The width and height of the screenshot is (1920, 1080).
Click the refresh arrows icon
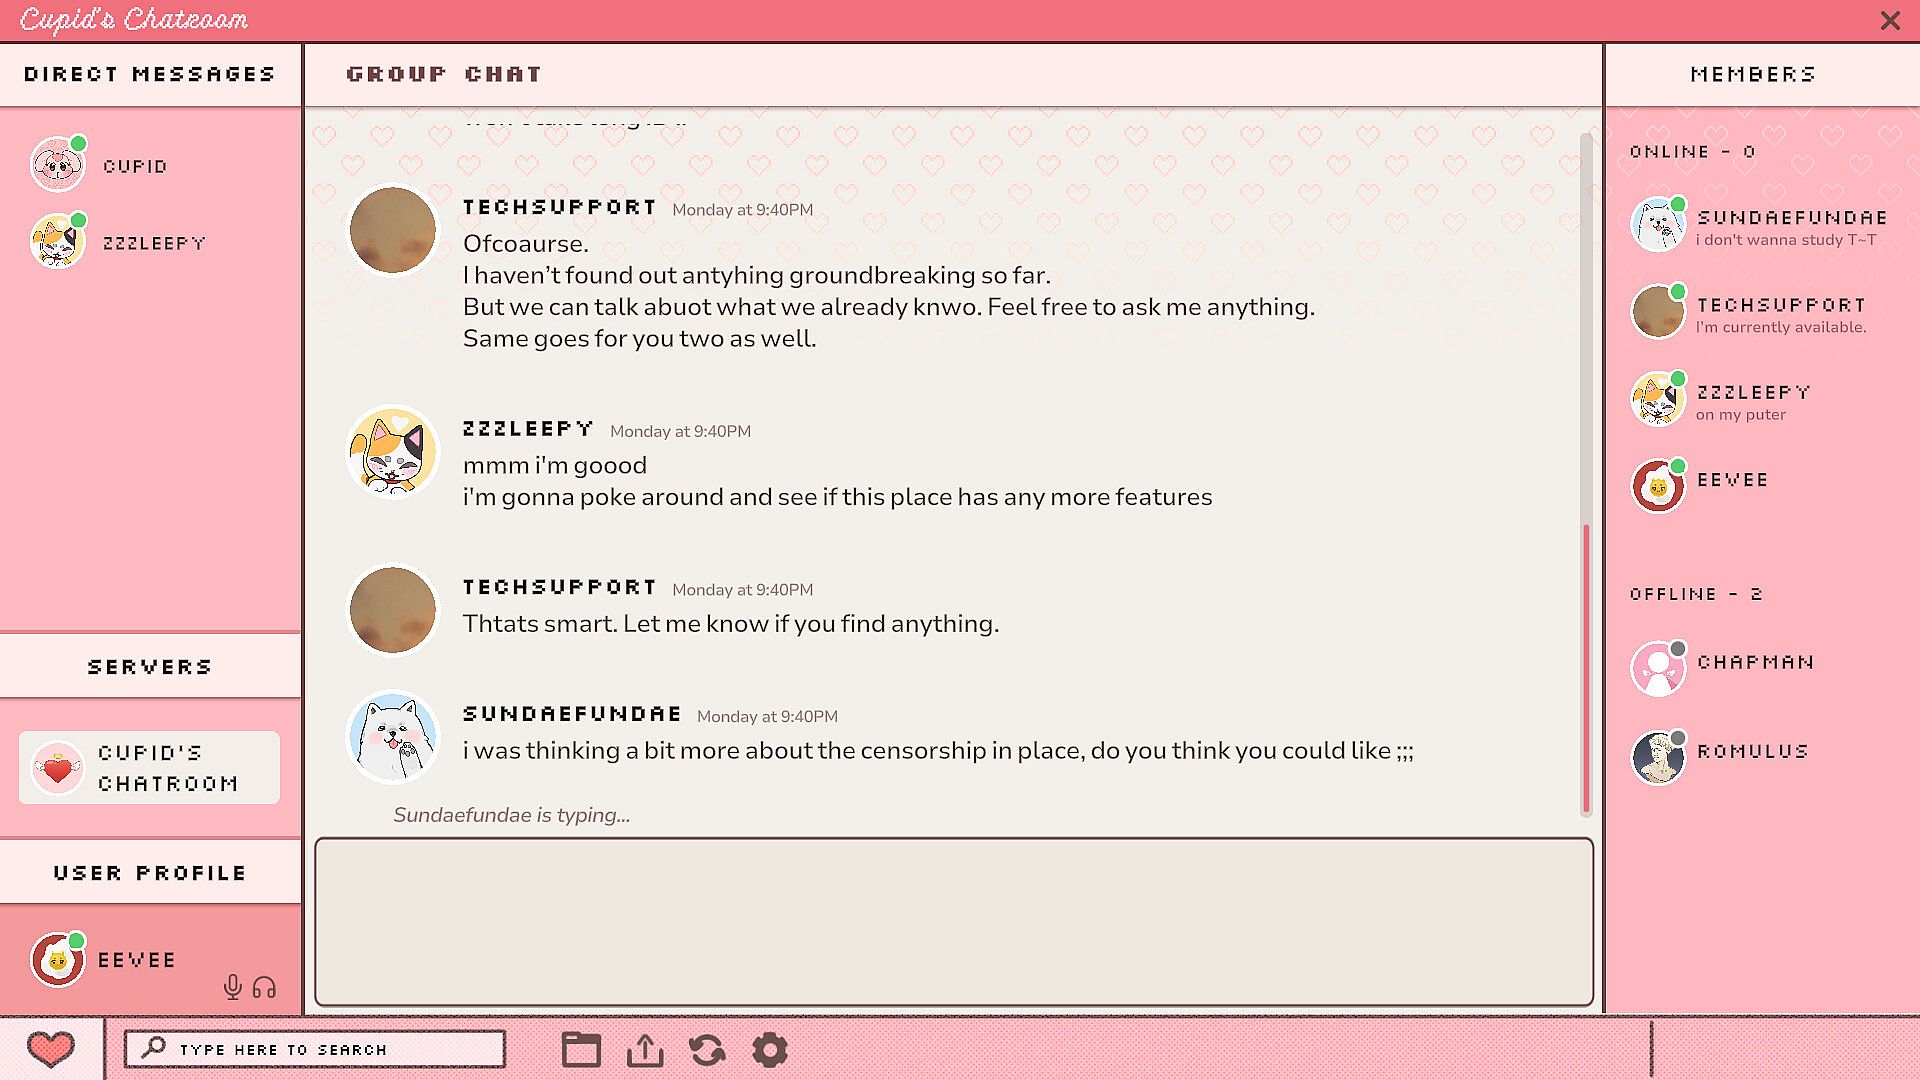point(707,1050)
